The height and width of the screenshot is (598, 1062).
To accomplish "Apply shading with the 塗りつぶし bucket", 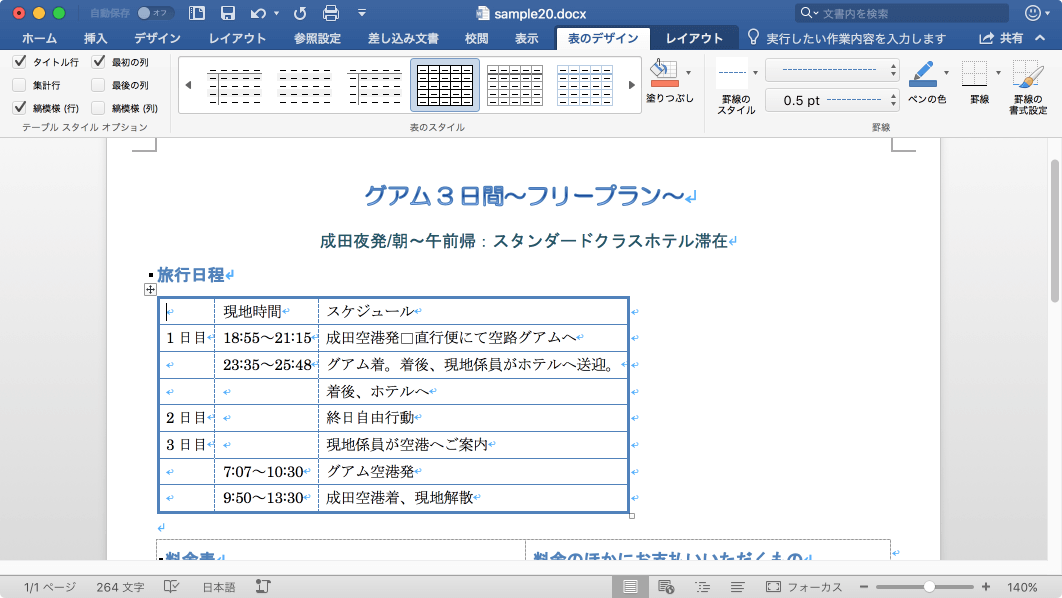I will [x=664, y=73].
